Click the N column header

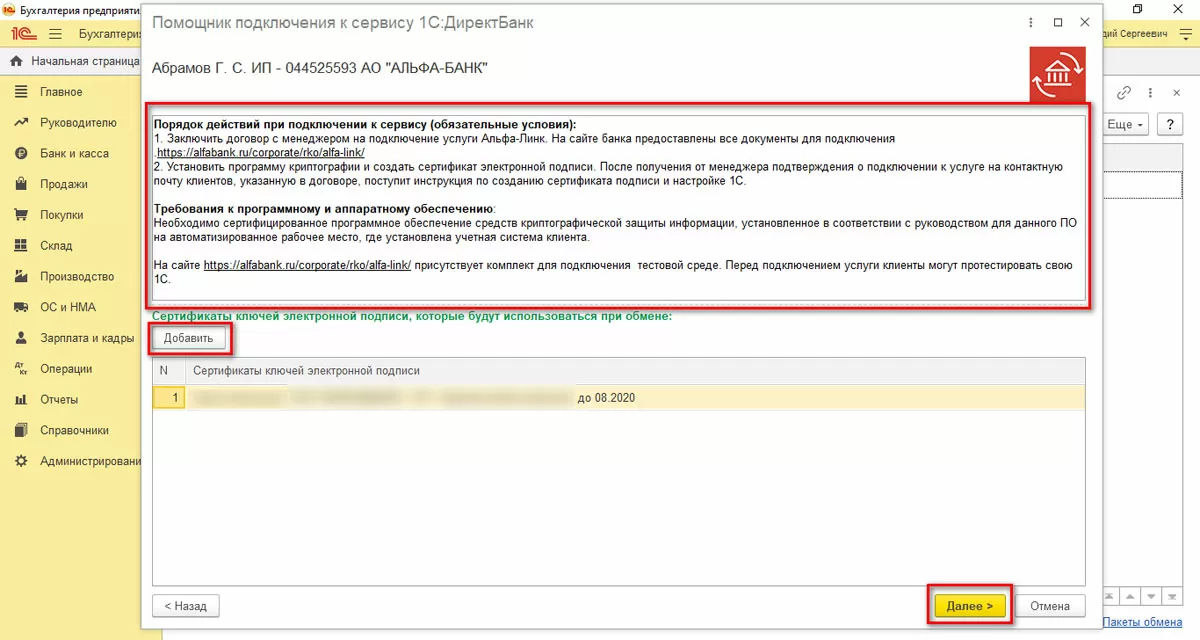(169, 371)
